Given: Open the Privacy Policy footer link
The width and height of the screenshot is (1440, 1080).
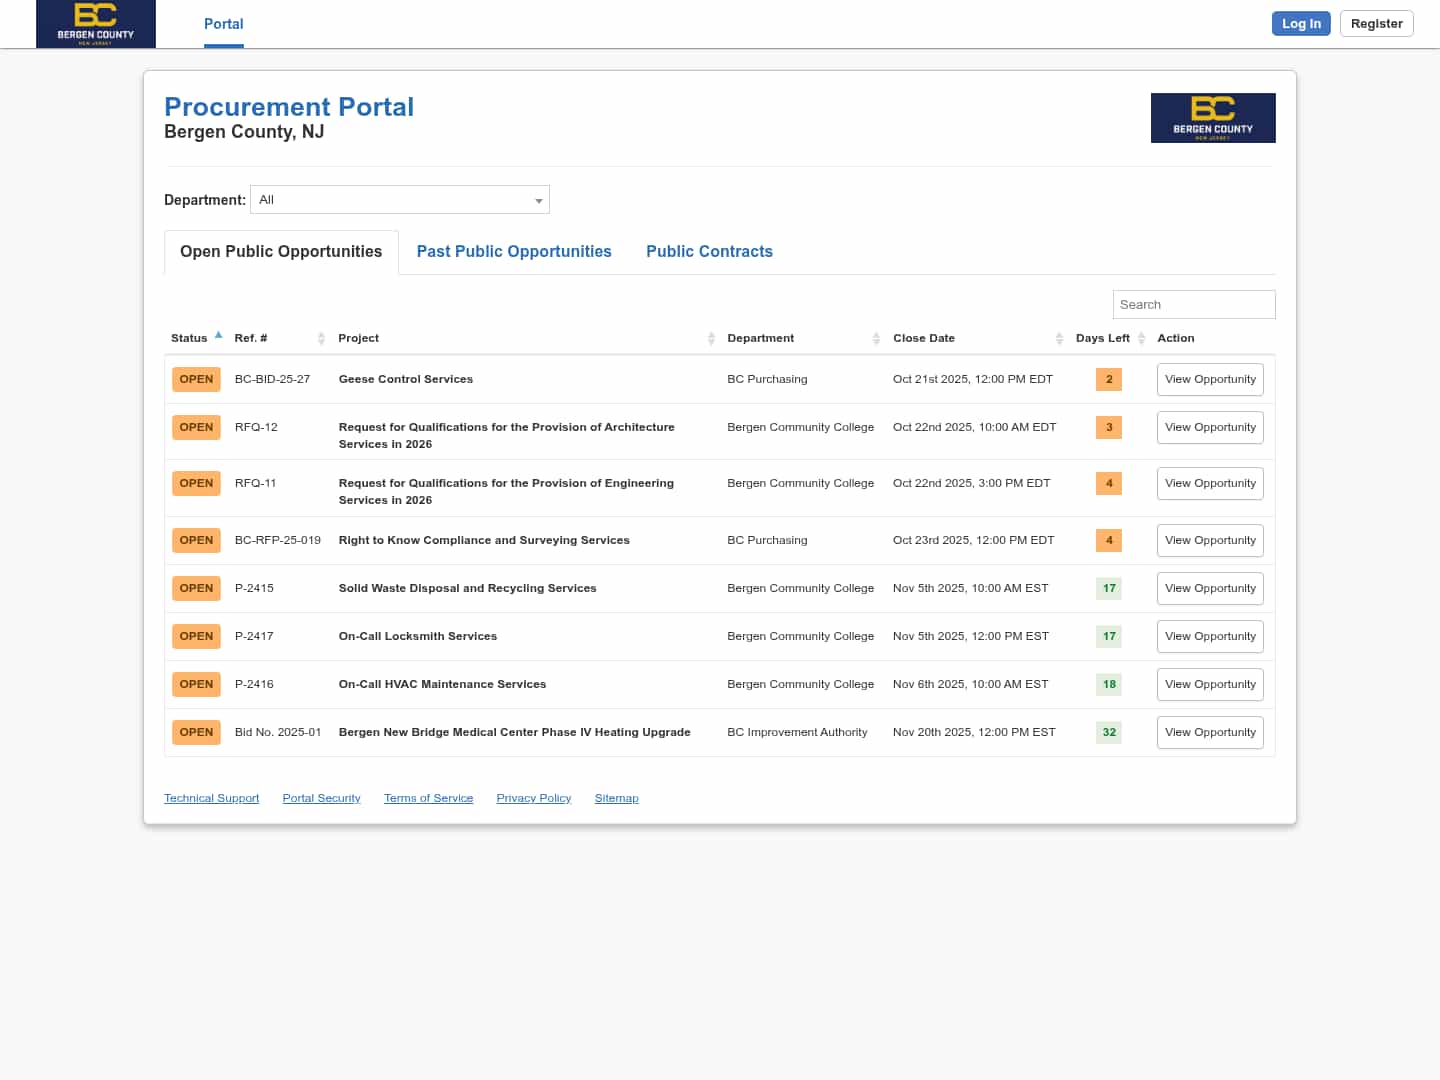Looking at the screenshot, I should tap(533, 799).
